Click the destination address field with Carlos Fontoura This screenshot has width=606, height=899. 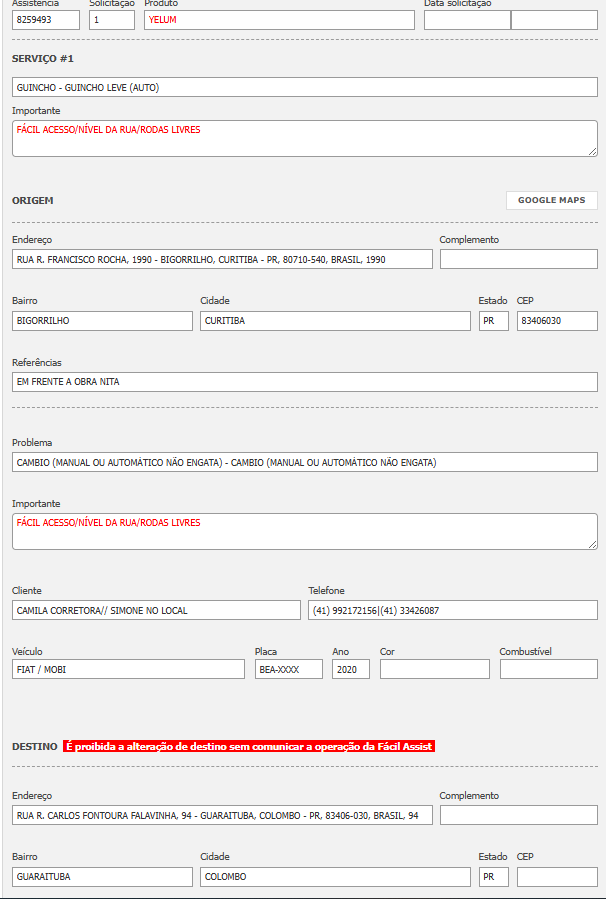coord(222,816)
